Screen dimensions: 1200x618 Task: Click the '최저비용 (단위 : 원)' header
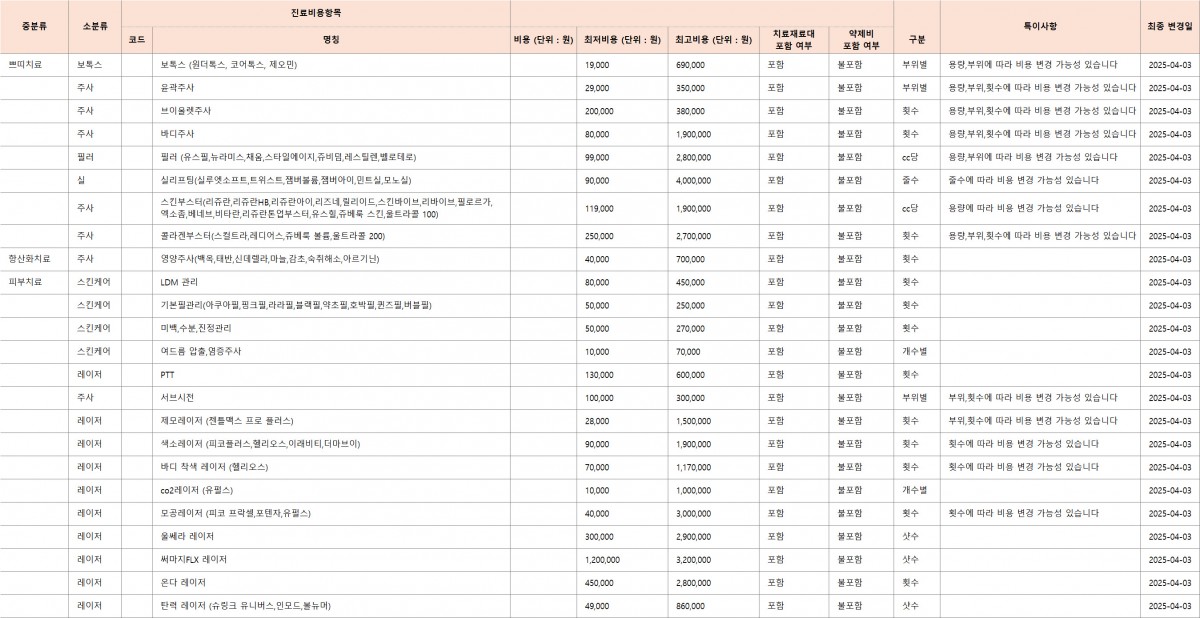622,39
